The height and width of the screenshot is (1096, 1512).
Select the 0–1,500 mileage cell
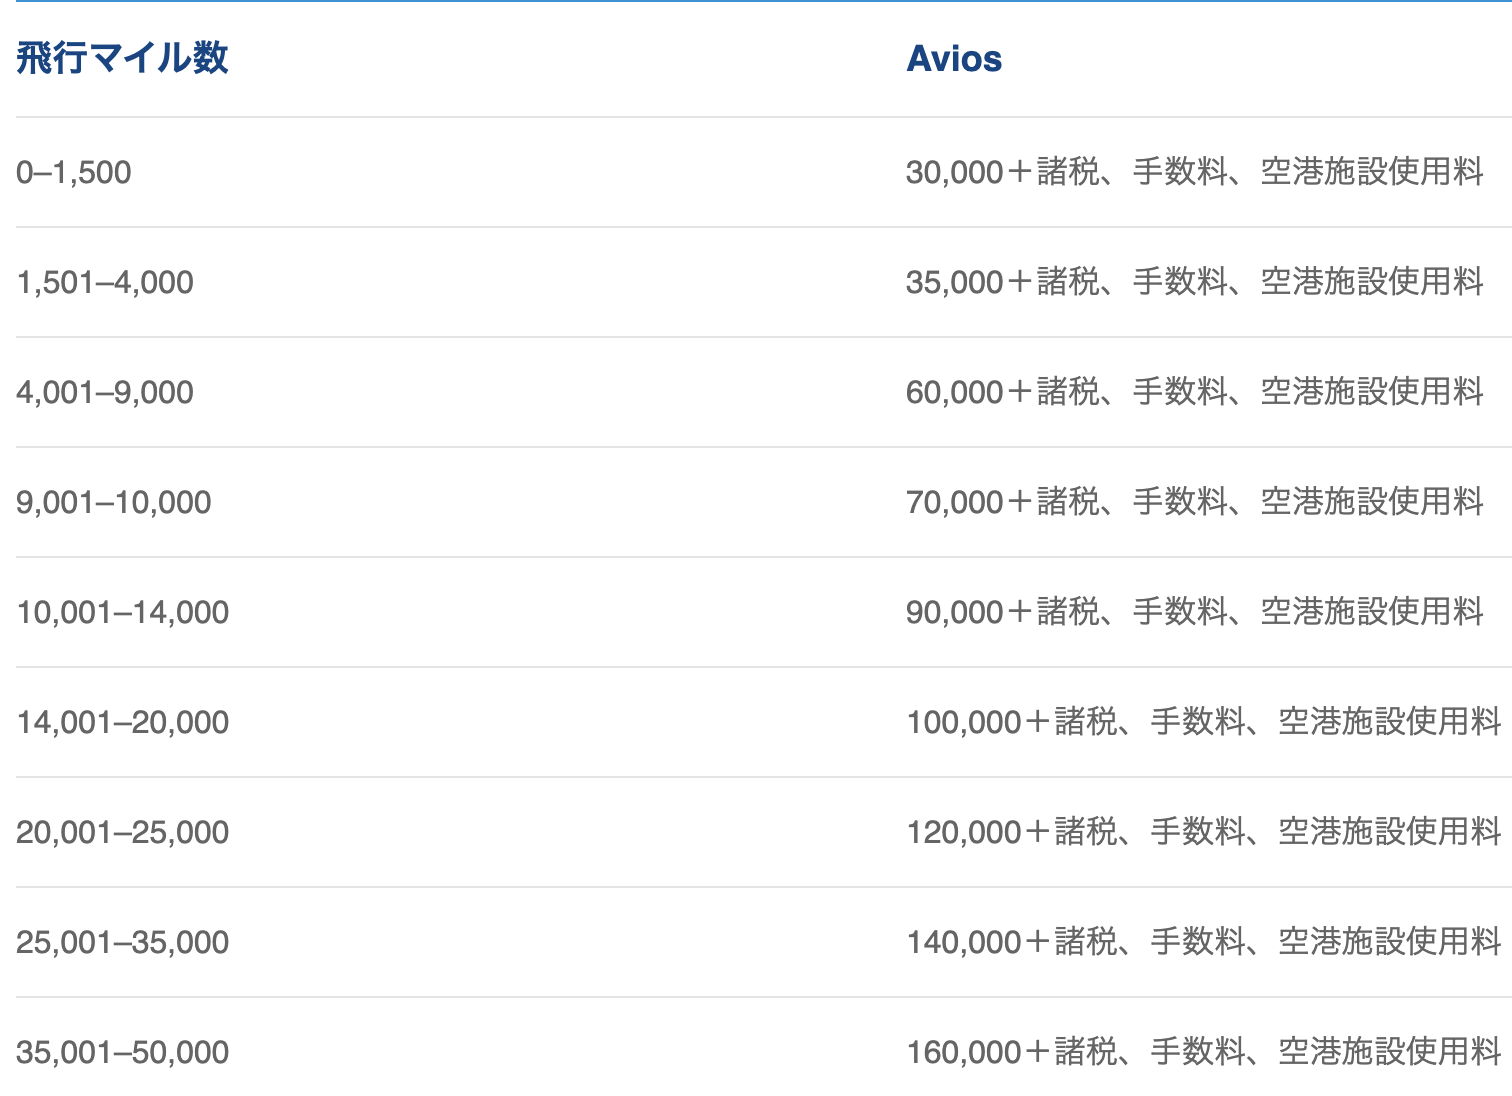[x=74, y=172]
